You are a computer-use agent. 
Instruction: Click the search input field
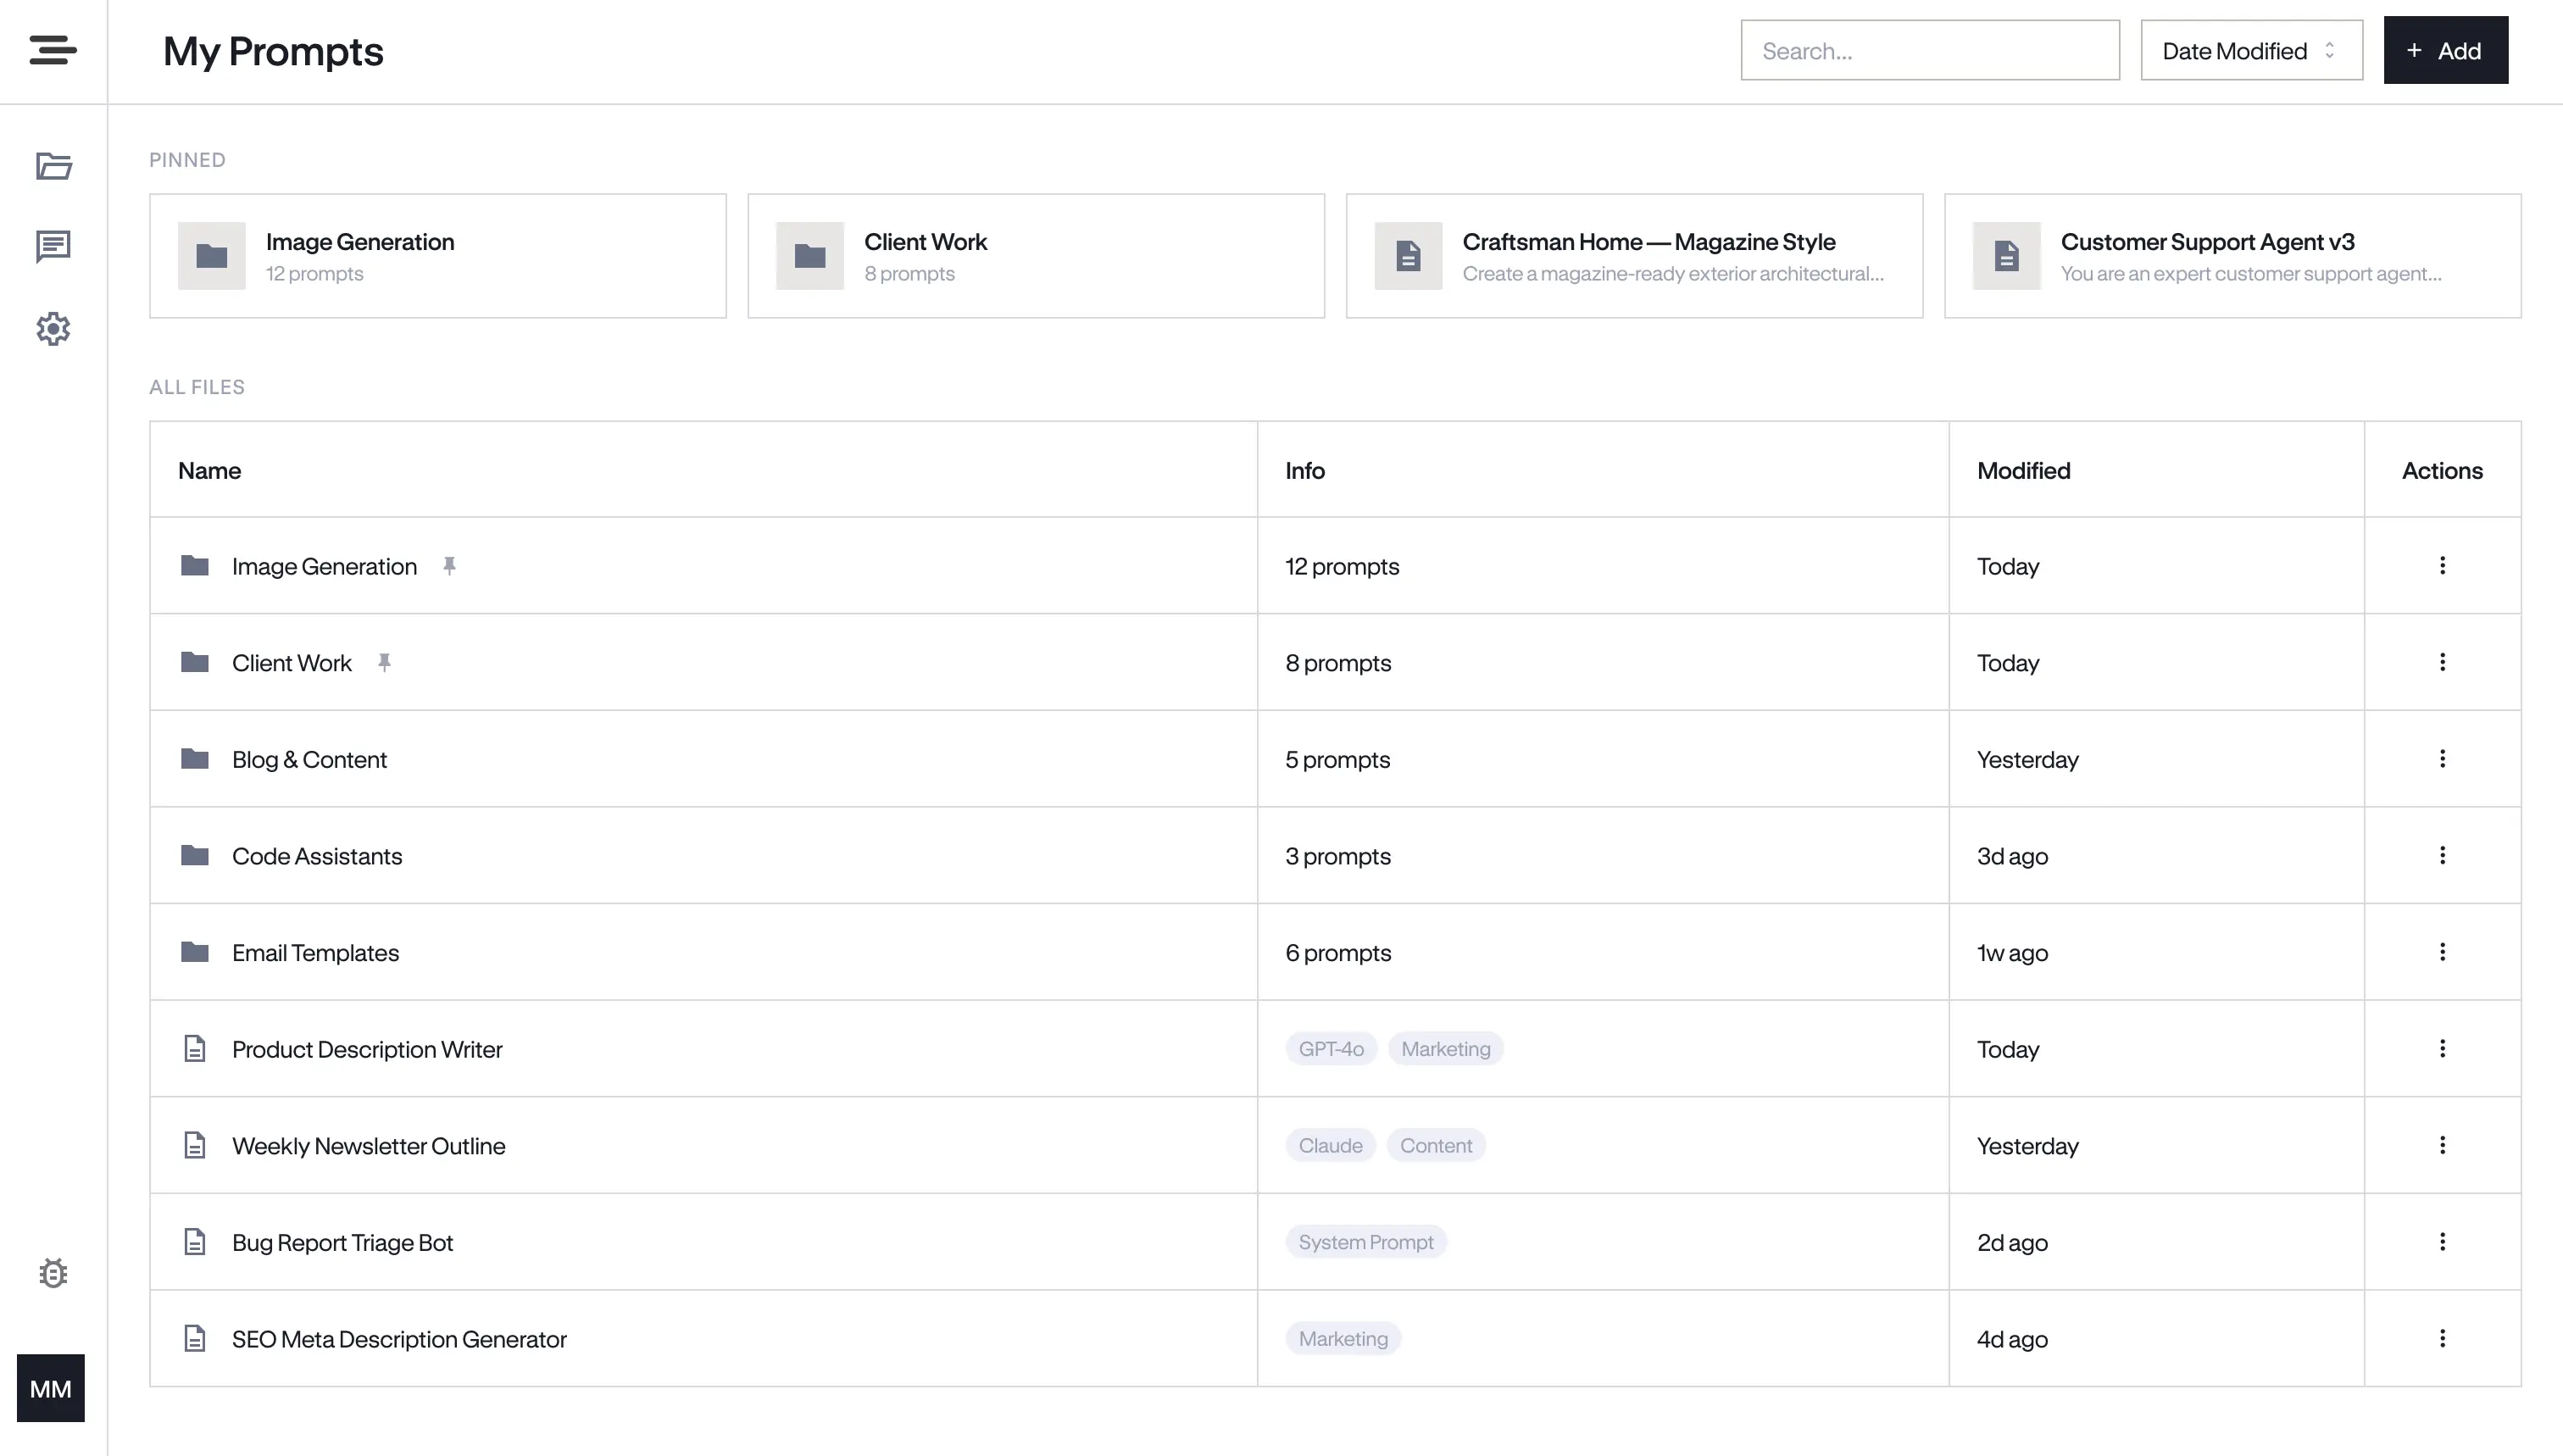point(1928,50)
